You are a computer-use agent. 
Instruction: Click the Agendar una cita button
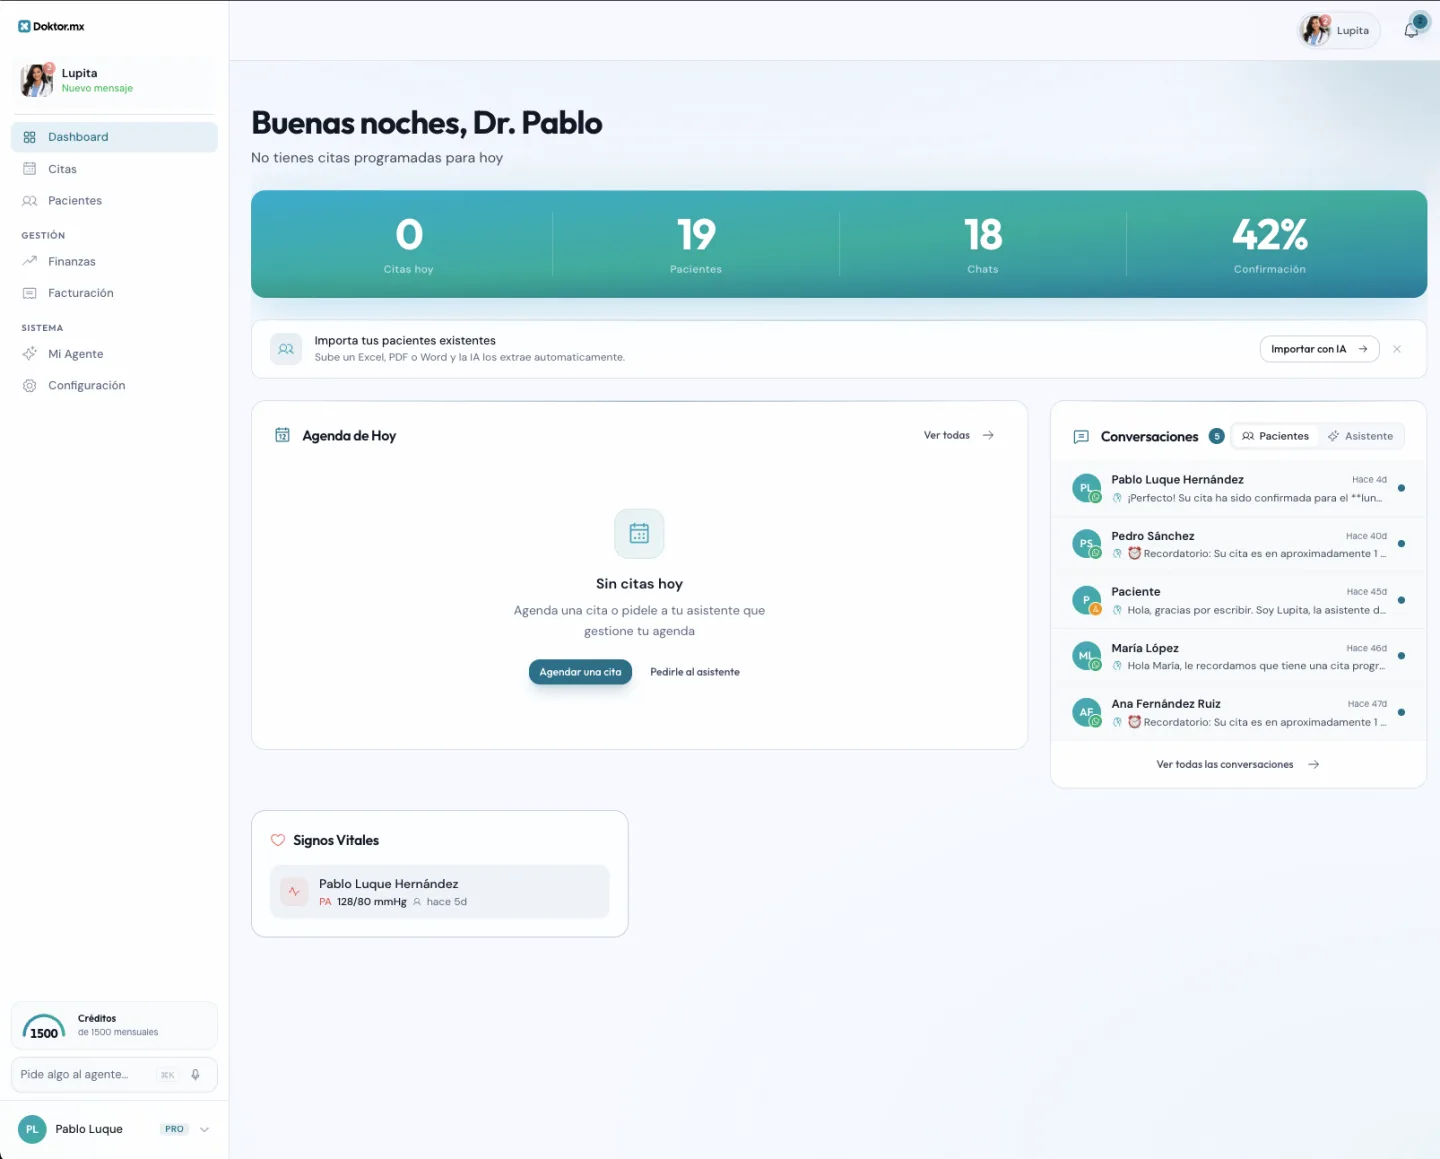(580, 672)
